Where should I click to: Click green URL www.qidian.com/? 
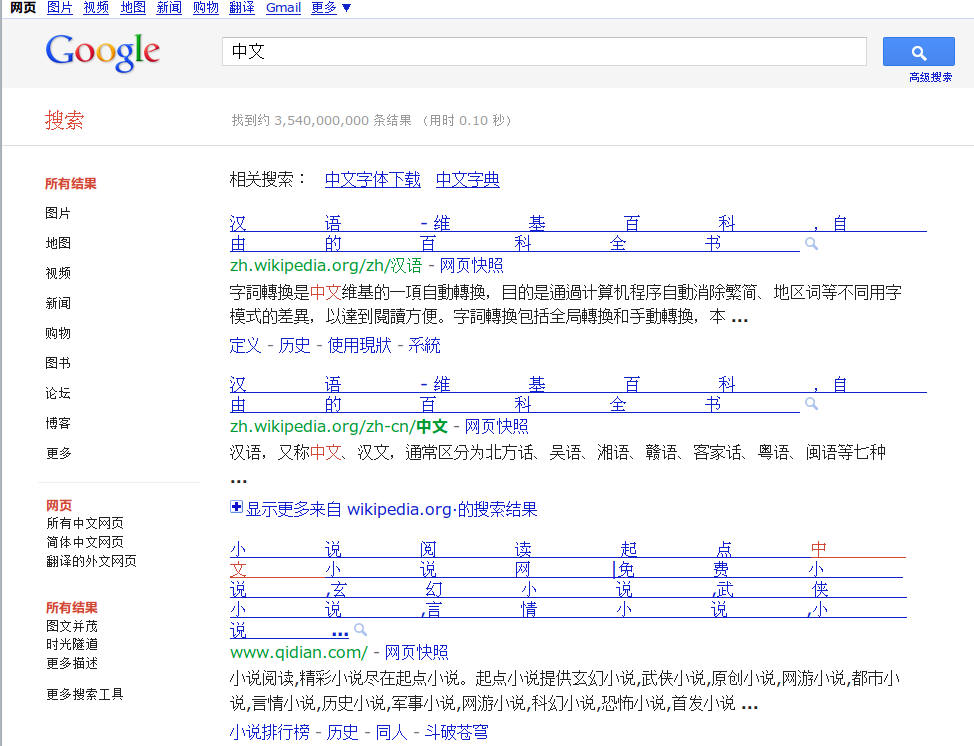pos(299,653)
